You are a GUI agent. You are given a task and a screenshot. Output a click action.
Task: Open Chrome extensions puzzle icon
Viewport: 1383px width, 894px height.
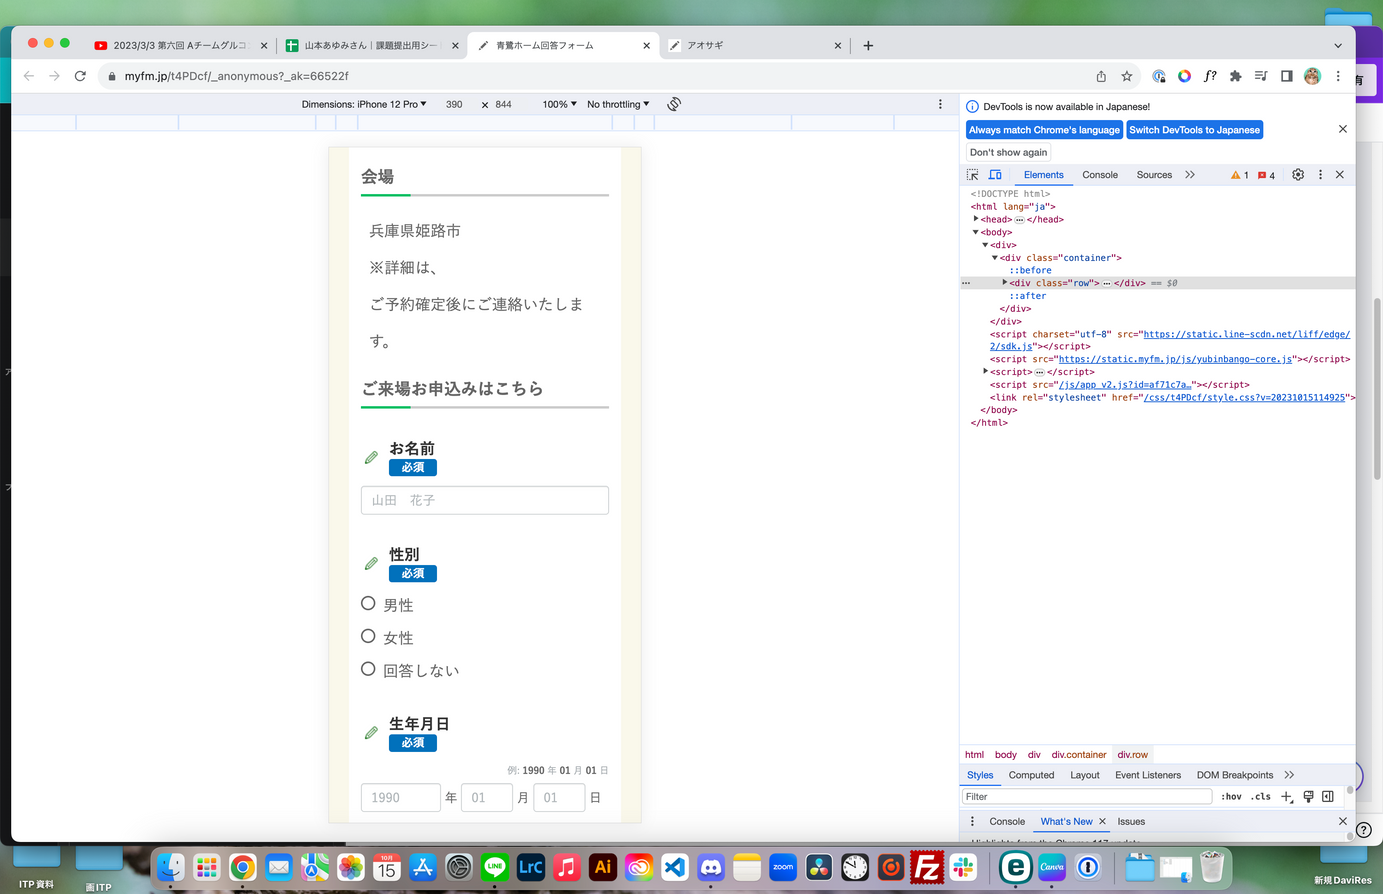[1235, 76]
